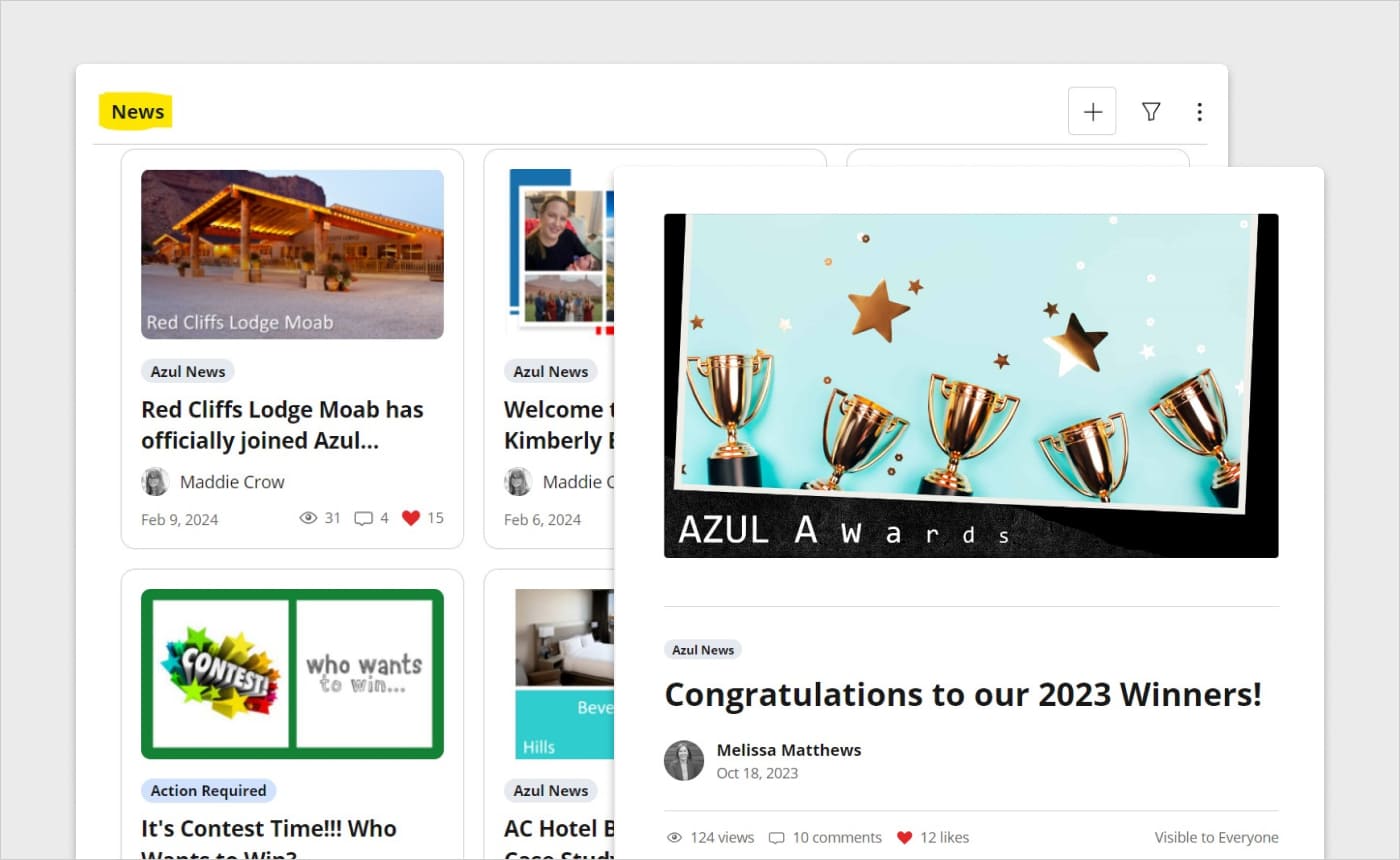Screen dimensions: 1400x860
Task: Click the News section title
Action: pyautogui.click(x=137, y=112)
